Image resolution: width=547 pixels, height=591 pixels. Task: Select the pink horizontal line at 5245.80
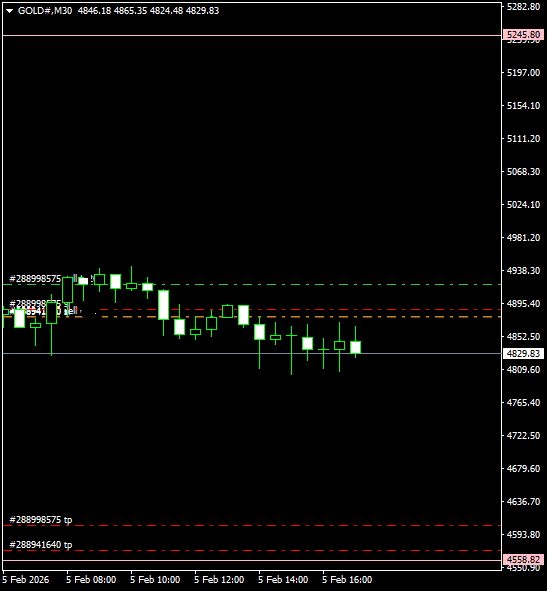coord(252,35)
